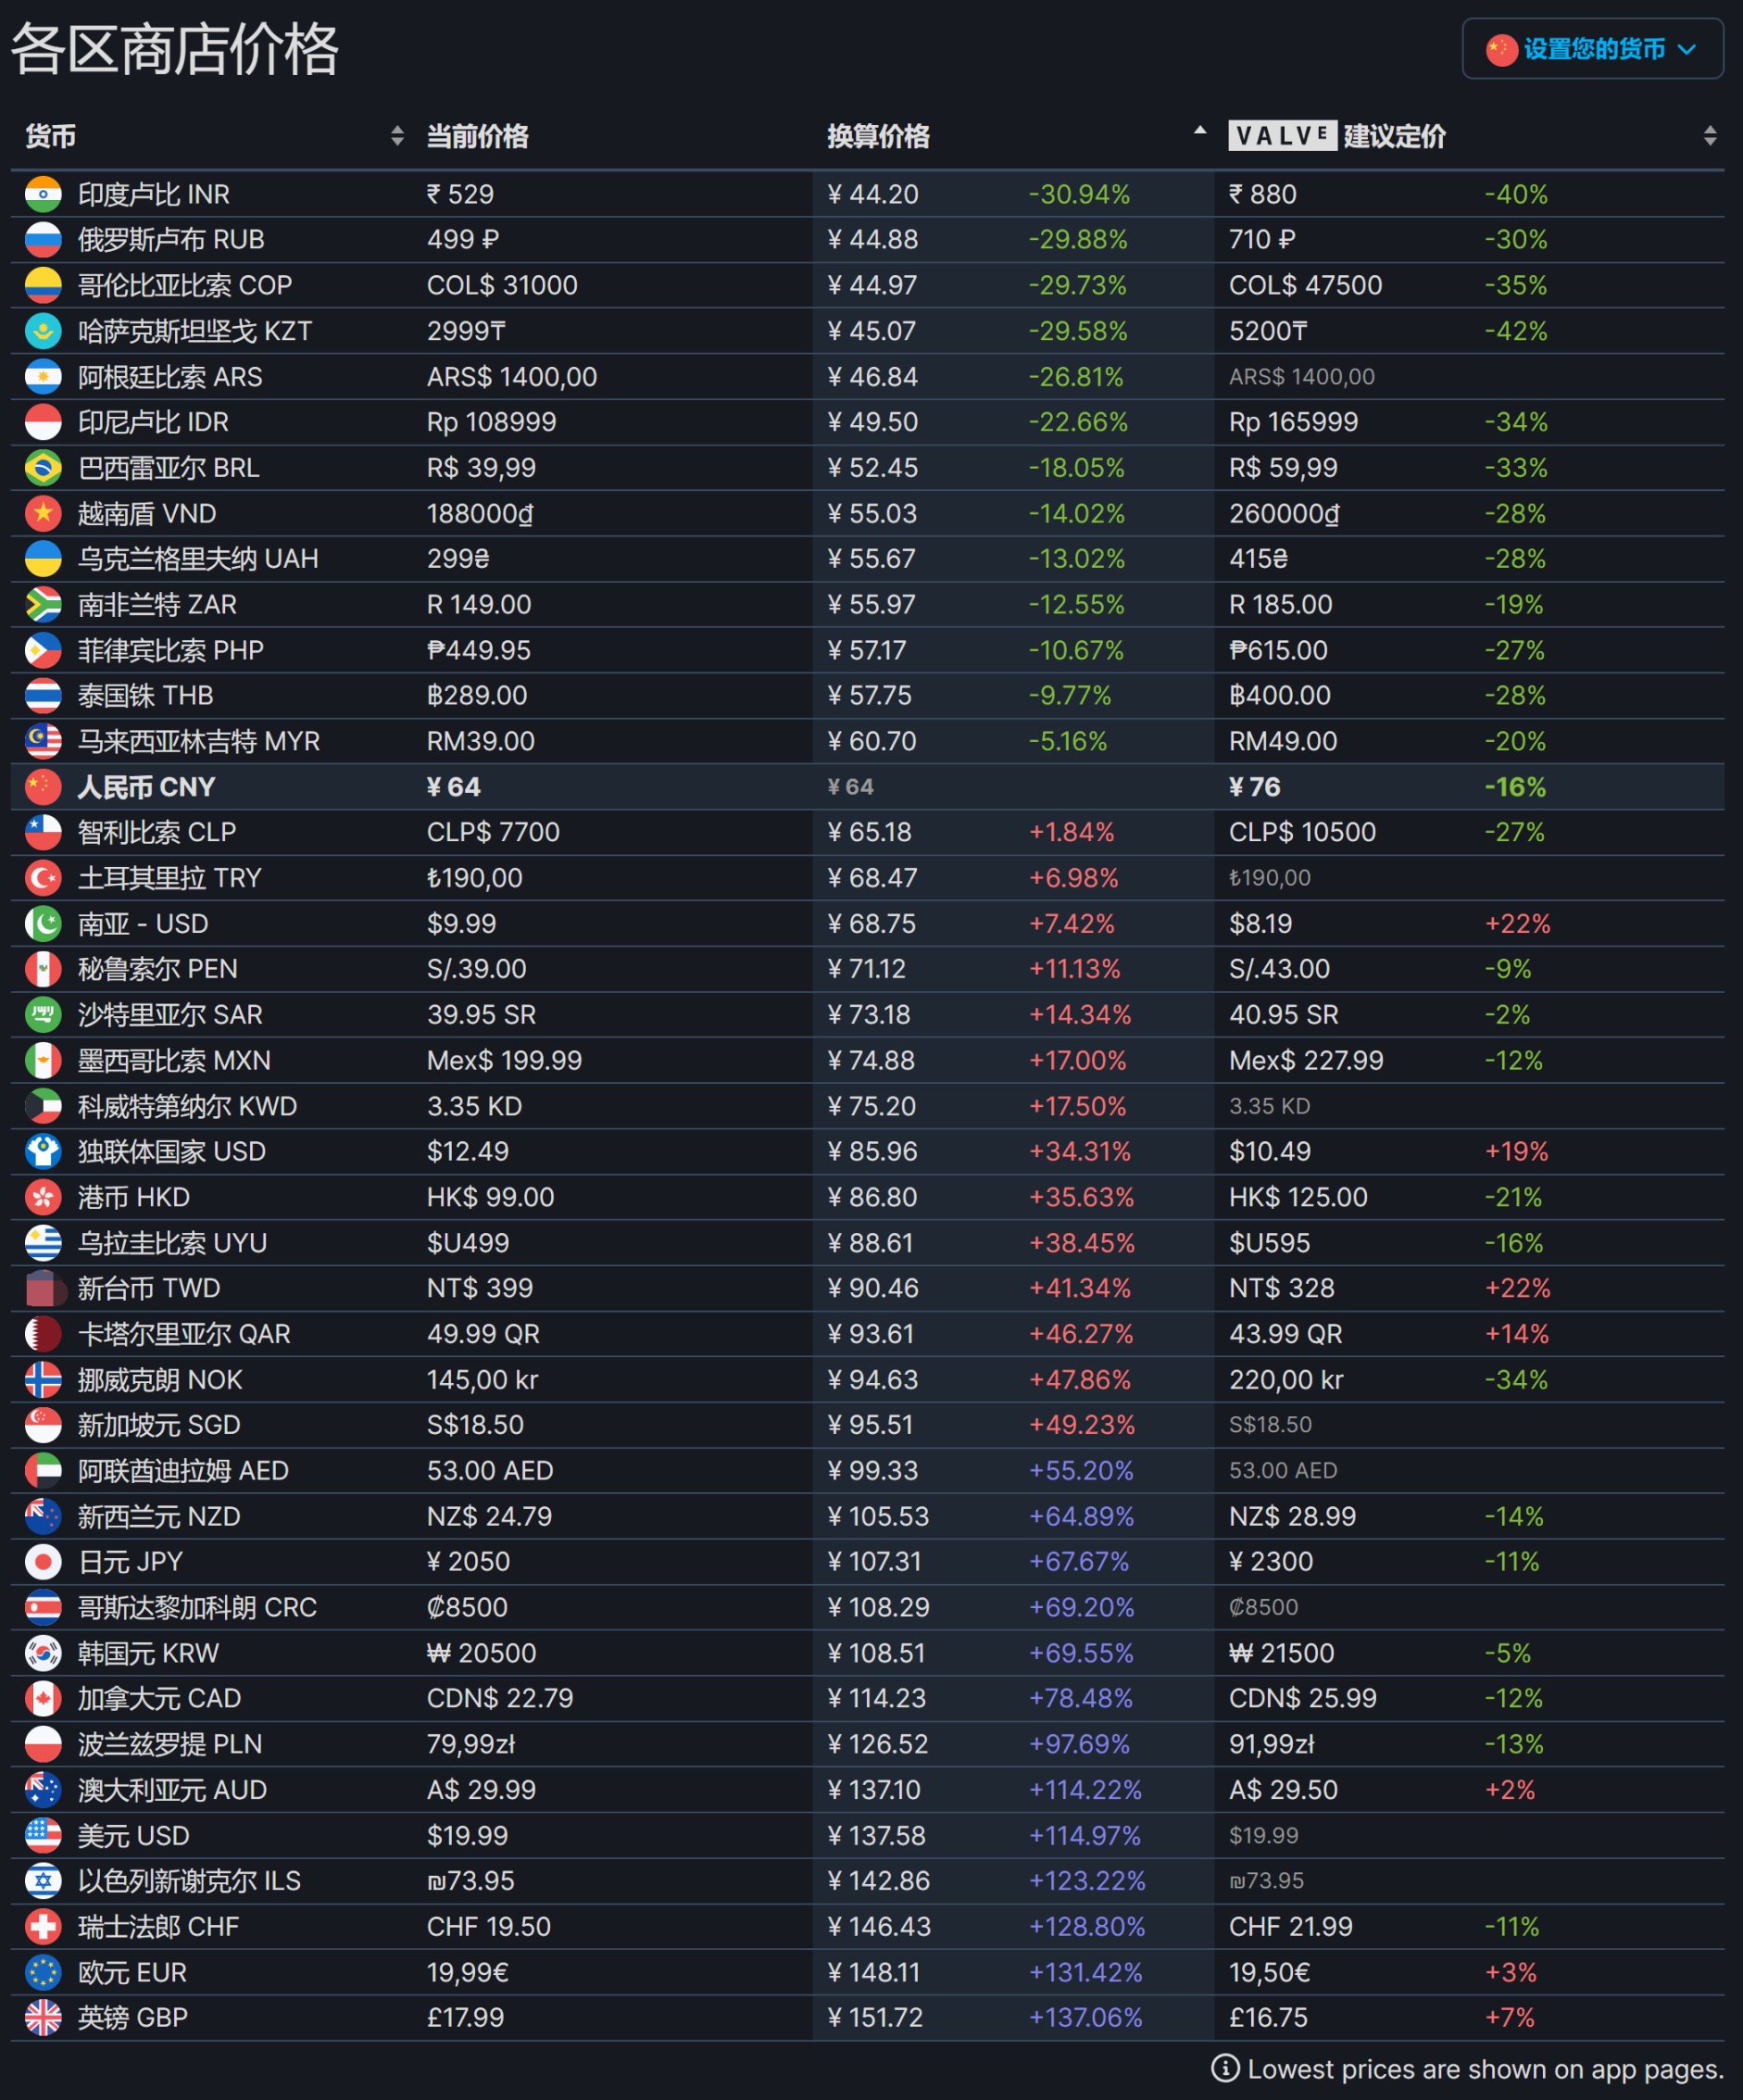Viewport: 1743px width, 2100px height.
Task: Click the Philippines flag icon
Action: click(43, 650)
